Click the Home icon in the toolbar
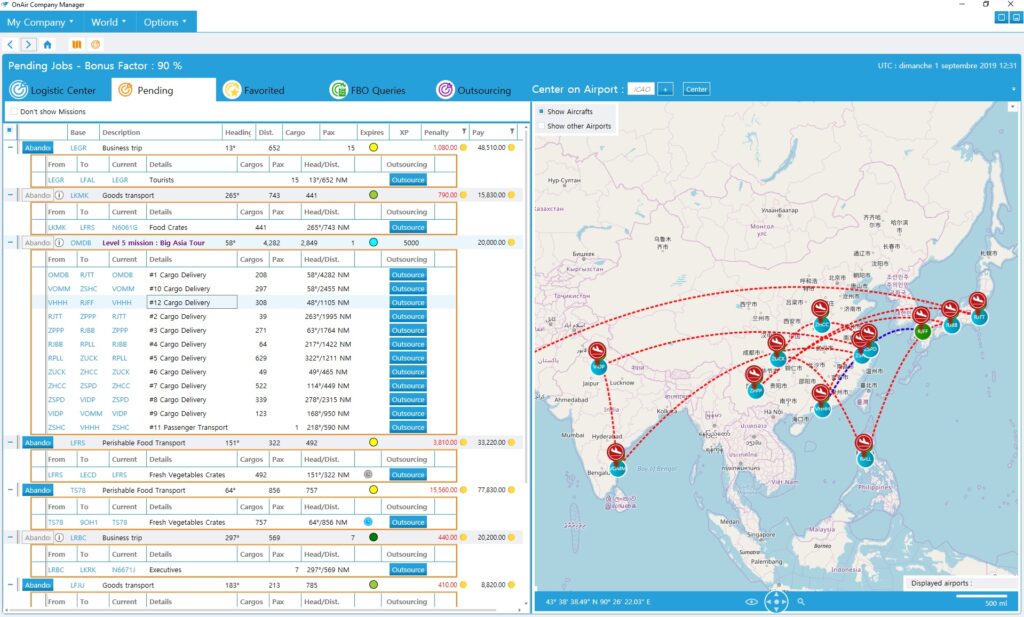The image size is (1024, 617). coord(47,44)
